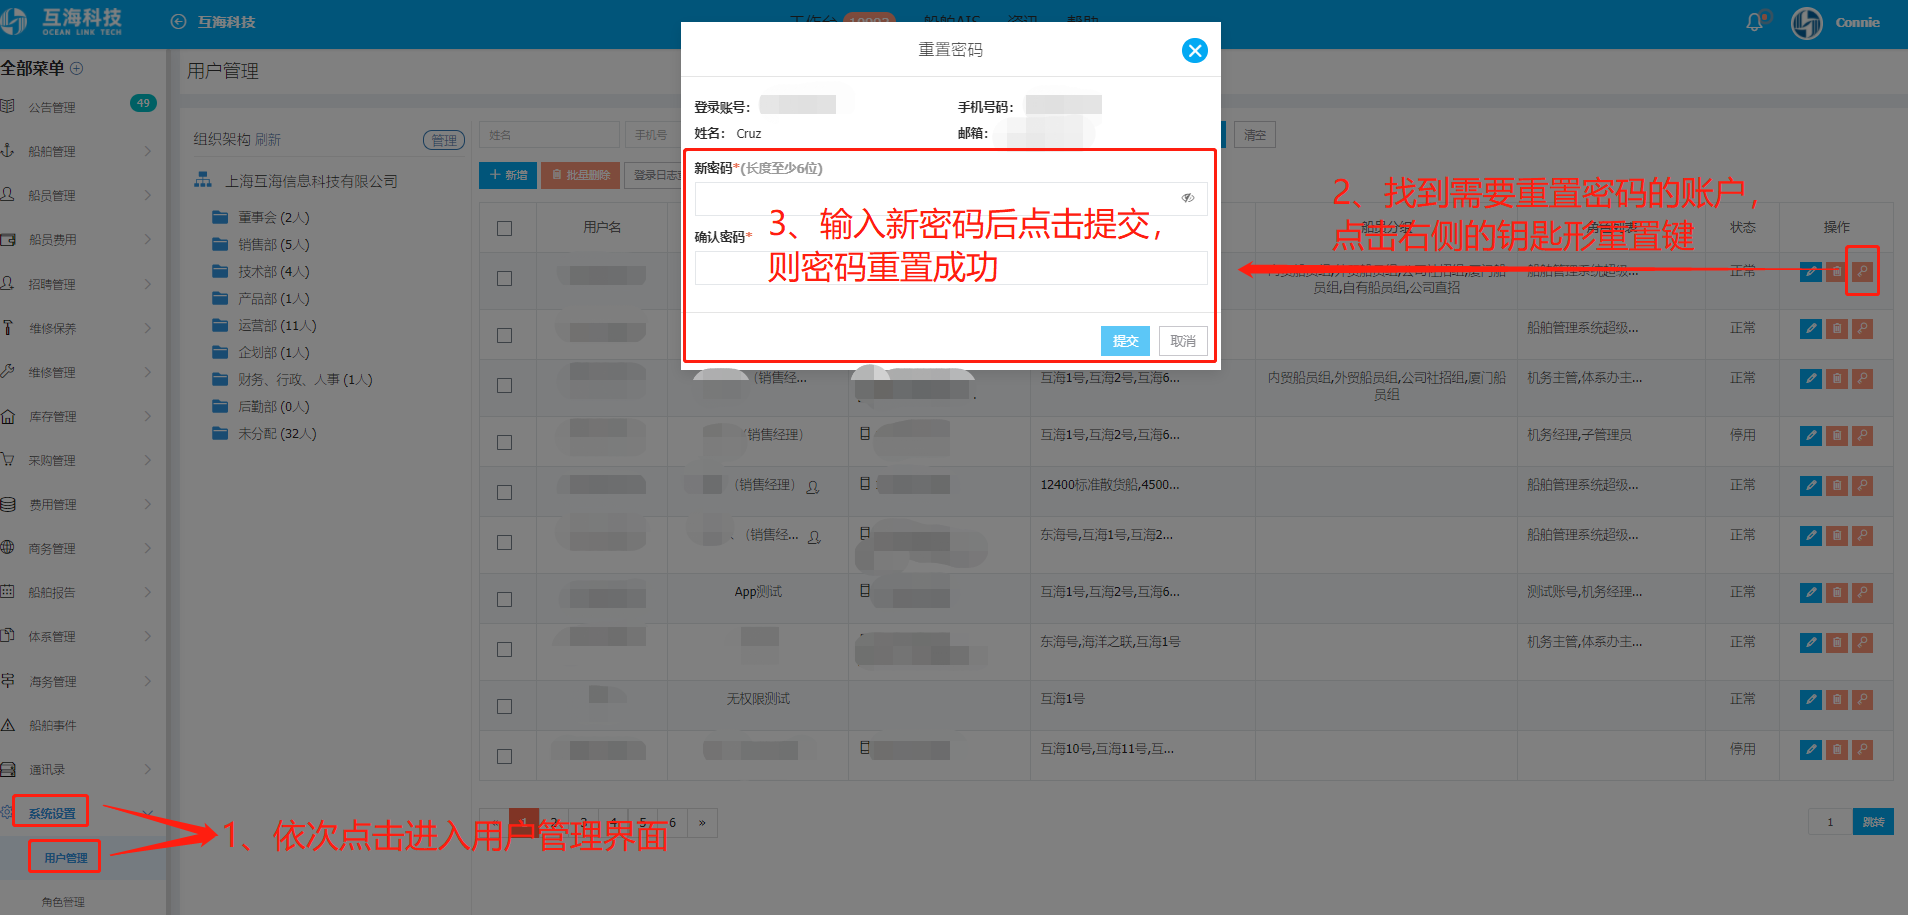The height and width of the screenshot is (915, 1908).
Task: Click the edit pencil icon in 无权限测试 row
Action: [1810, 700]
